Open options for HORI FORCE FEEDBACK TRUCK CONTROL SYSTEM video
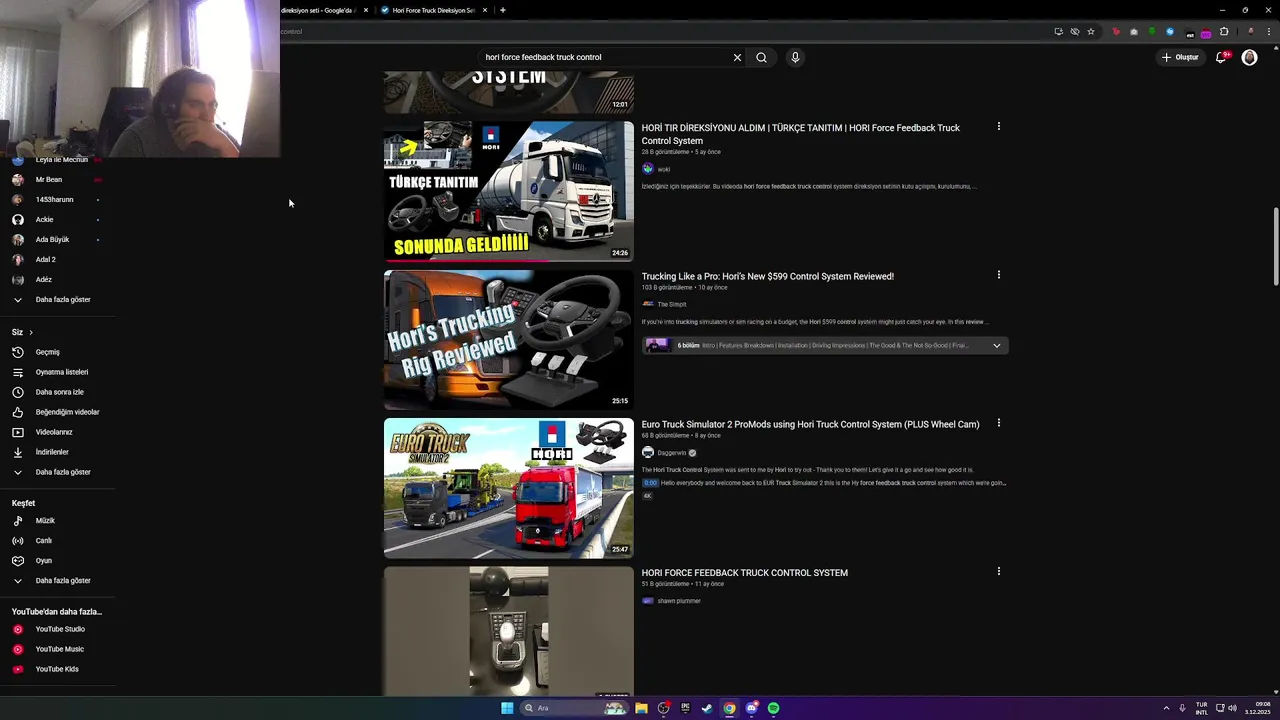The height and width of the screenshot is (720, 1280). (998, 571)
